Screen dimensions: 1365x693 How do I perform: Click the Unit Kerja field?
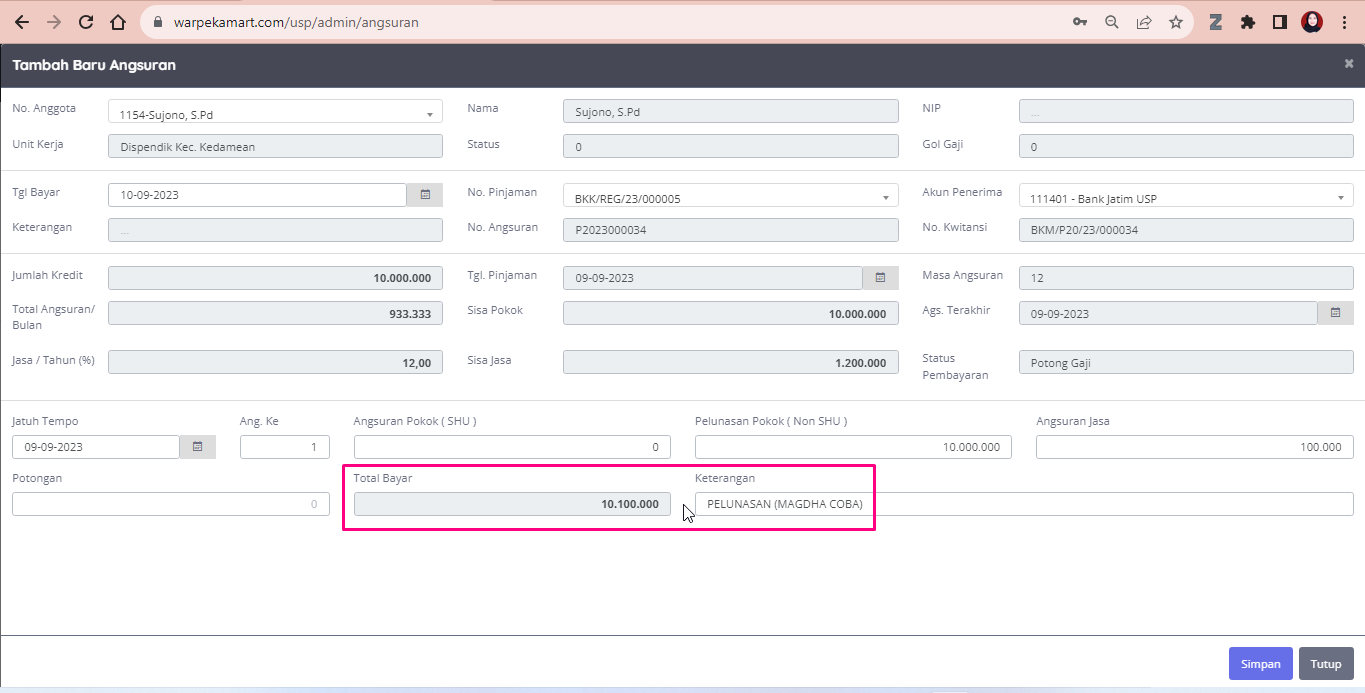(x=275, y=146)
